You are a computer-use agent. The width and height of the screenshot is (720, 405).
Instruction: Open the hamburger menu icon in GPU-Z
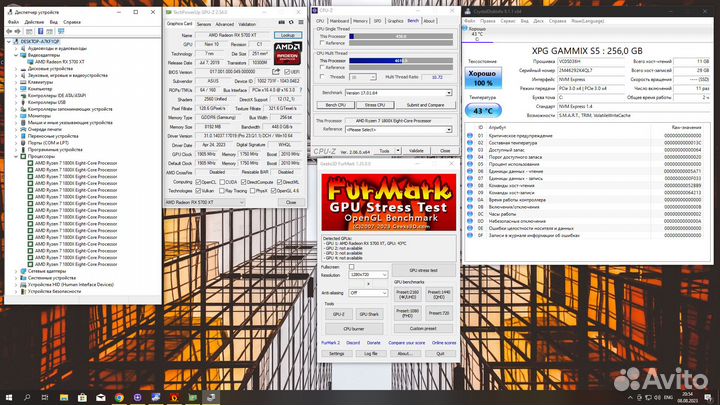pos(301,22)
